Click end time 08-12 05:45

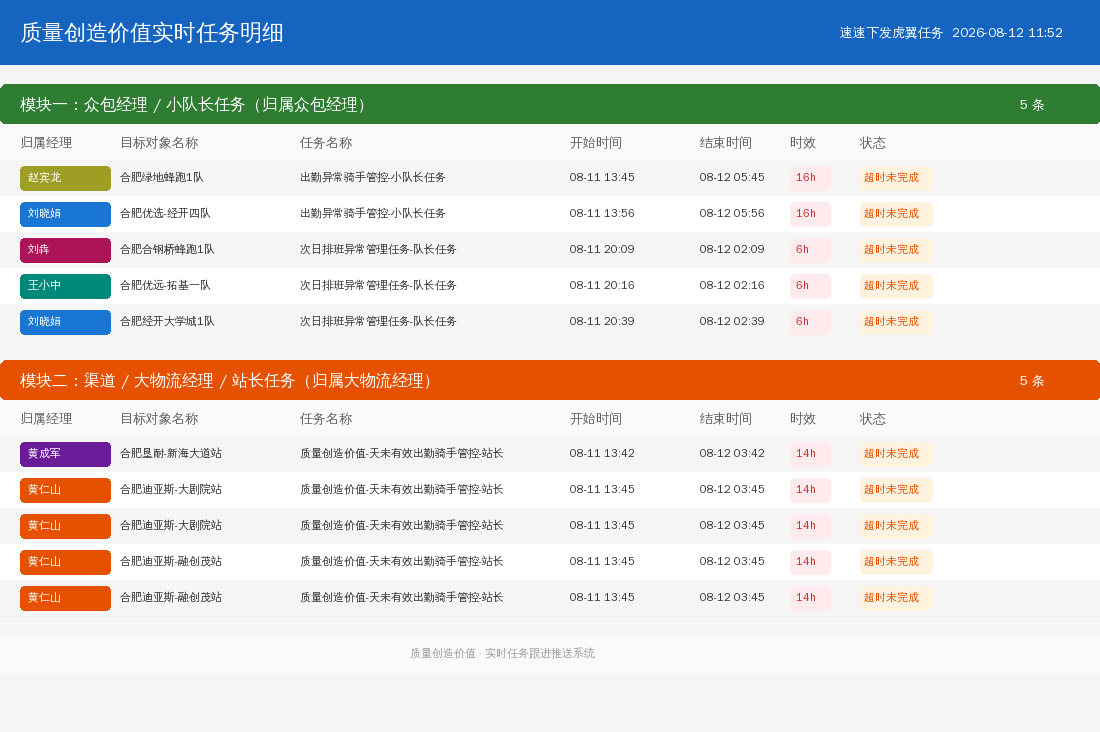(732, 178)
